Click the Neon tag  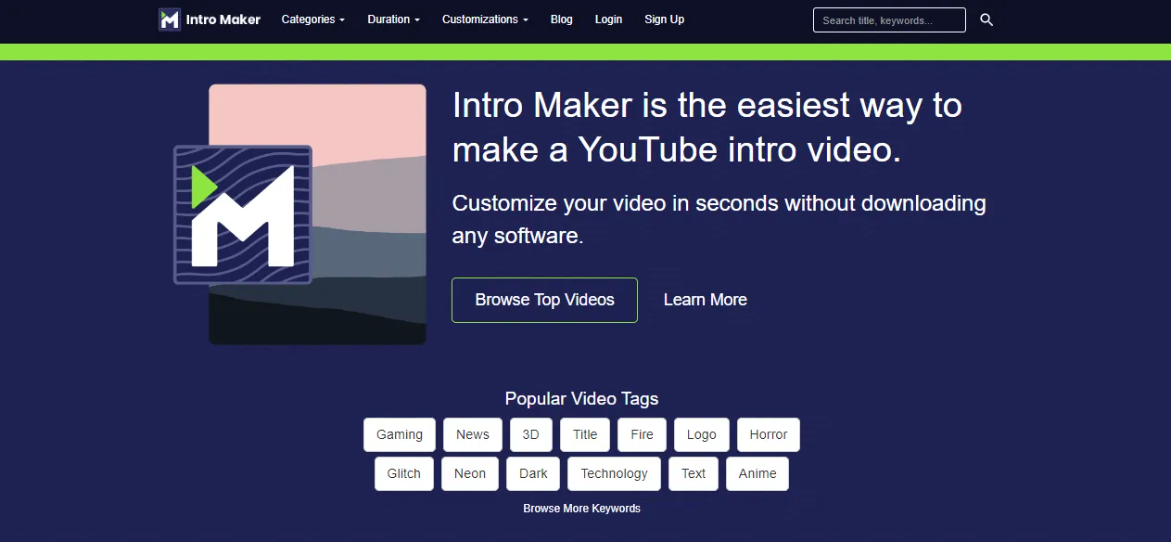point(470,473)
